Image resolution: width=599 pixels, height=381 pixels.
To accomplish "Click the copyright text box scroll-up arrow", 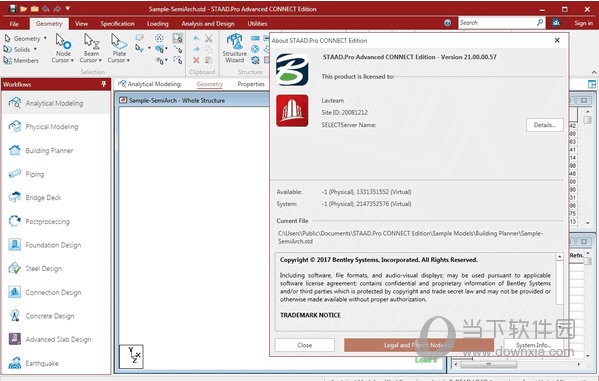I will pyautogui.click(x=560, y=257).
